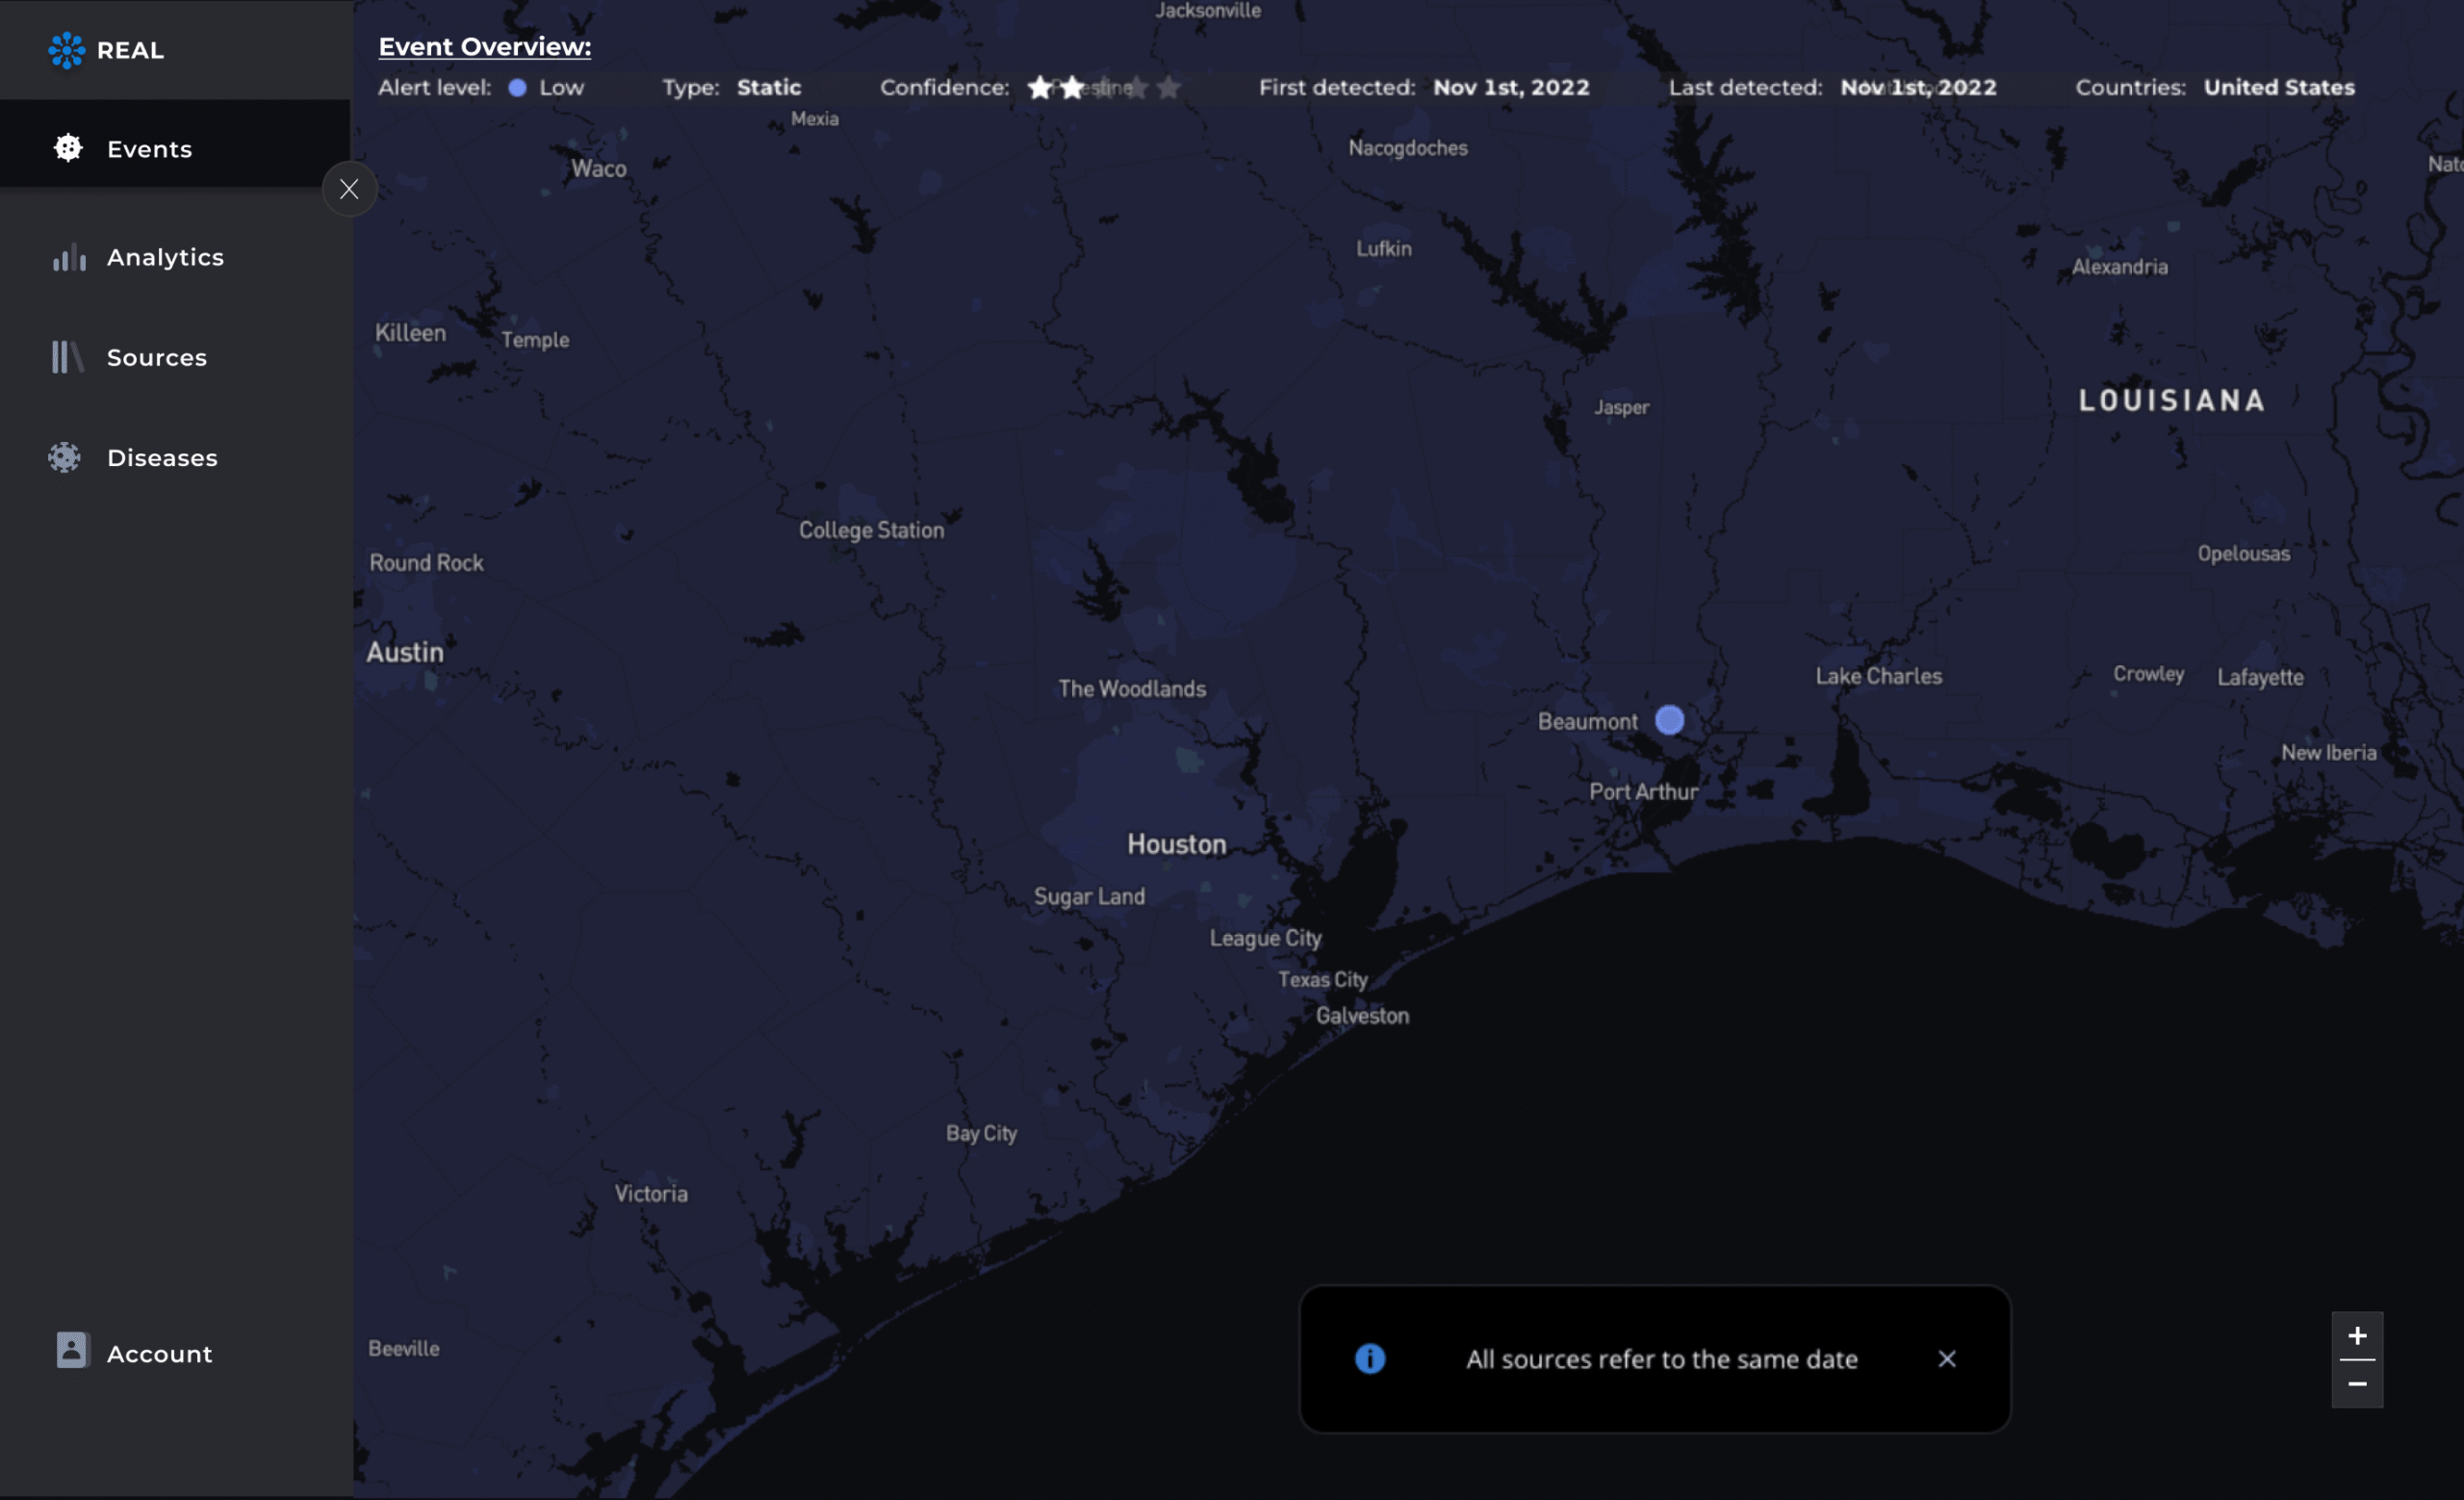Click the 'Event Overview:' heading
2464x1500 pixels.
tap(484, 46)
